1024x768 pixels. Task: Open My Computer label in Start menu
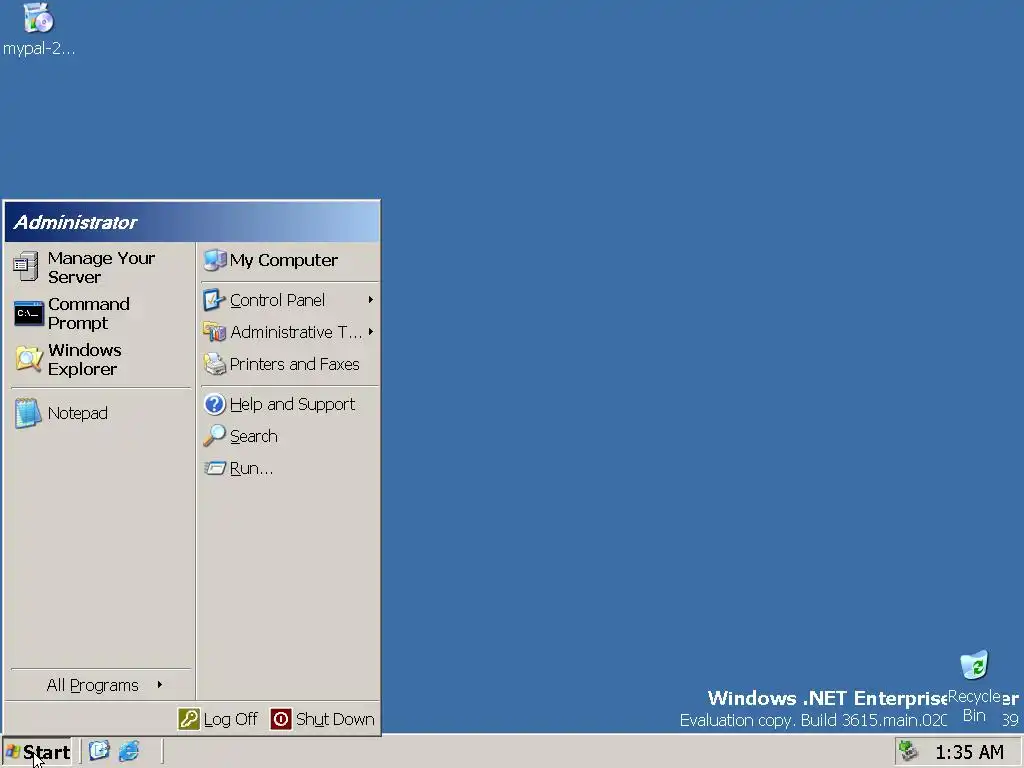pyautogui.click(x=283, y=260)
